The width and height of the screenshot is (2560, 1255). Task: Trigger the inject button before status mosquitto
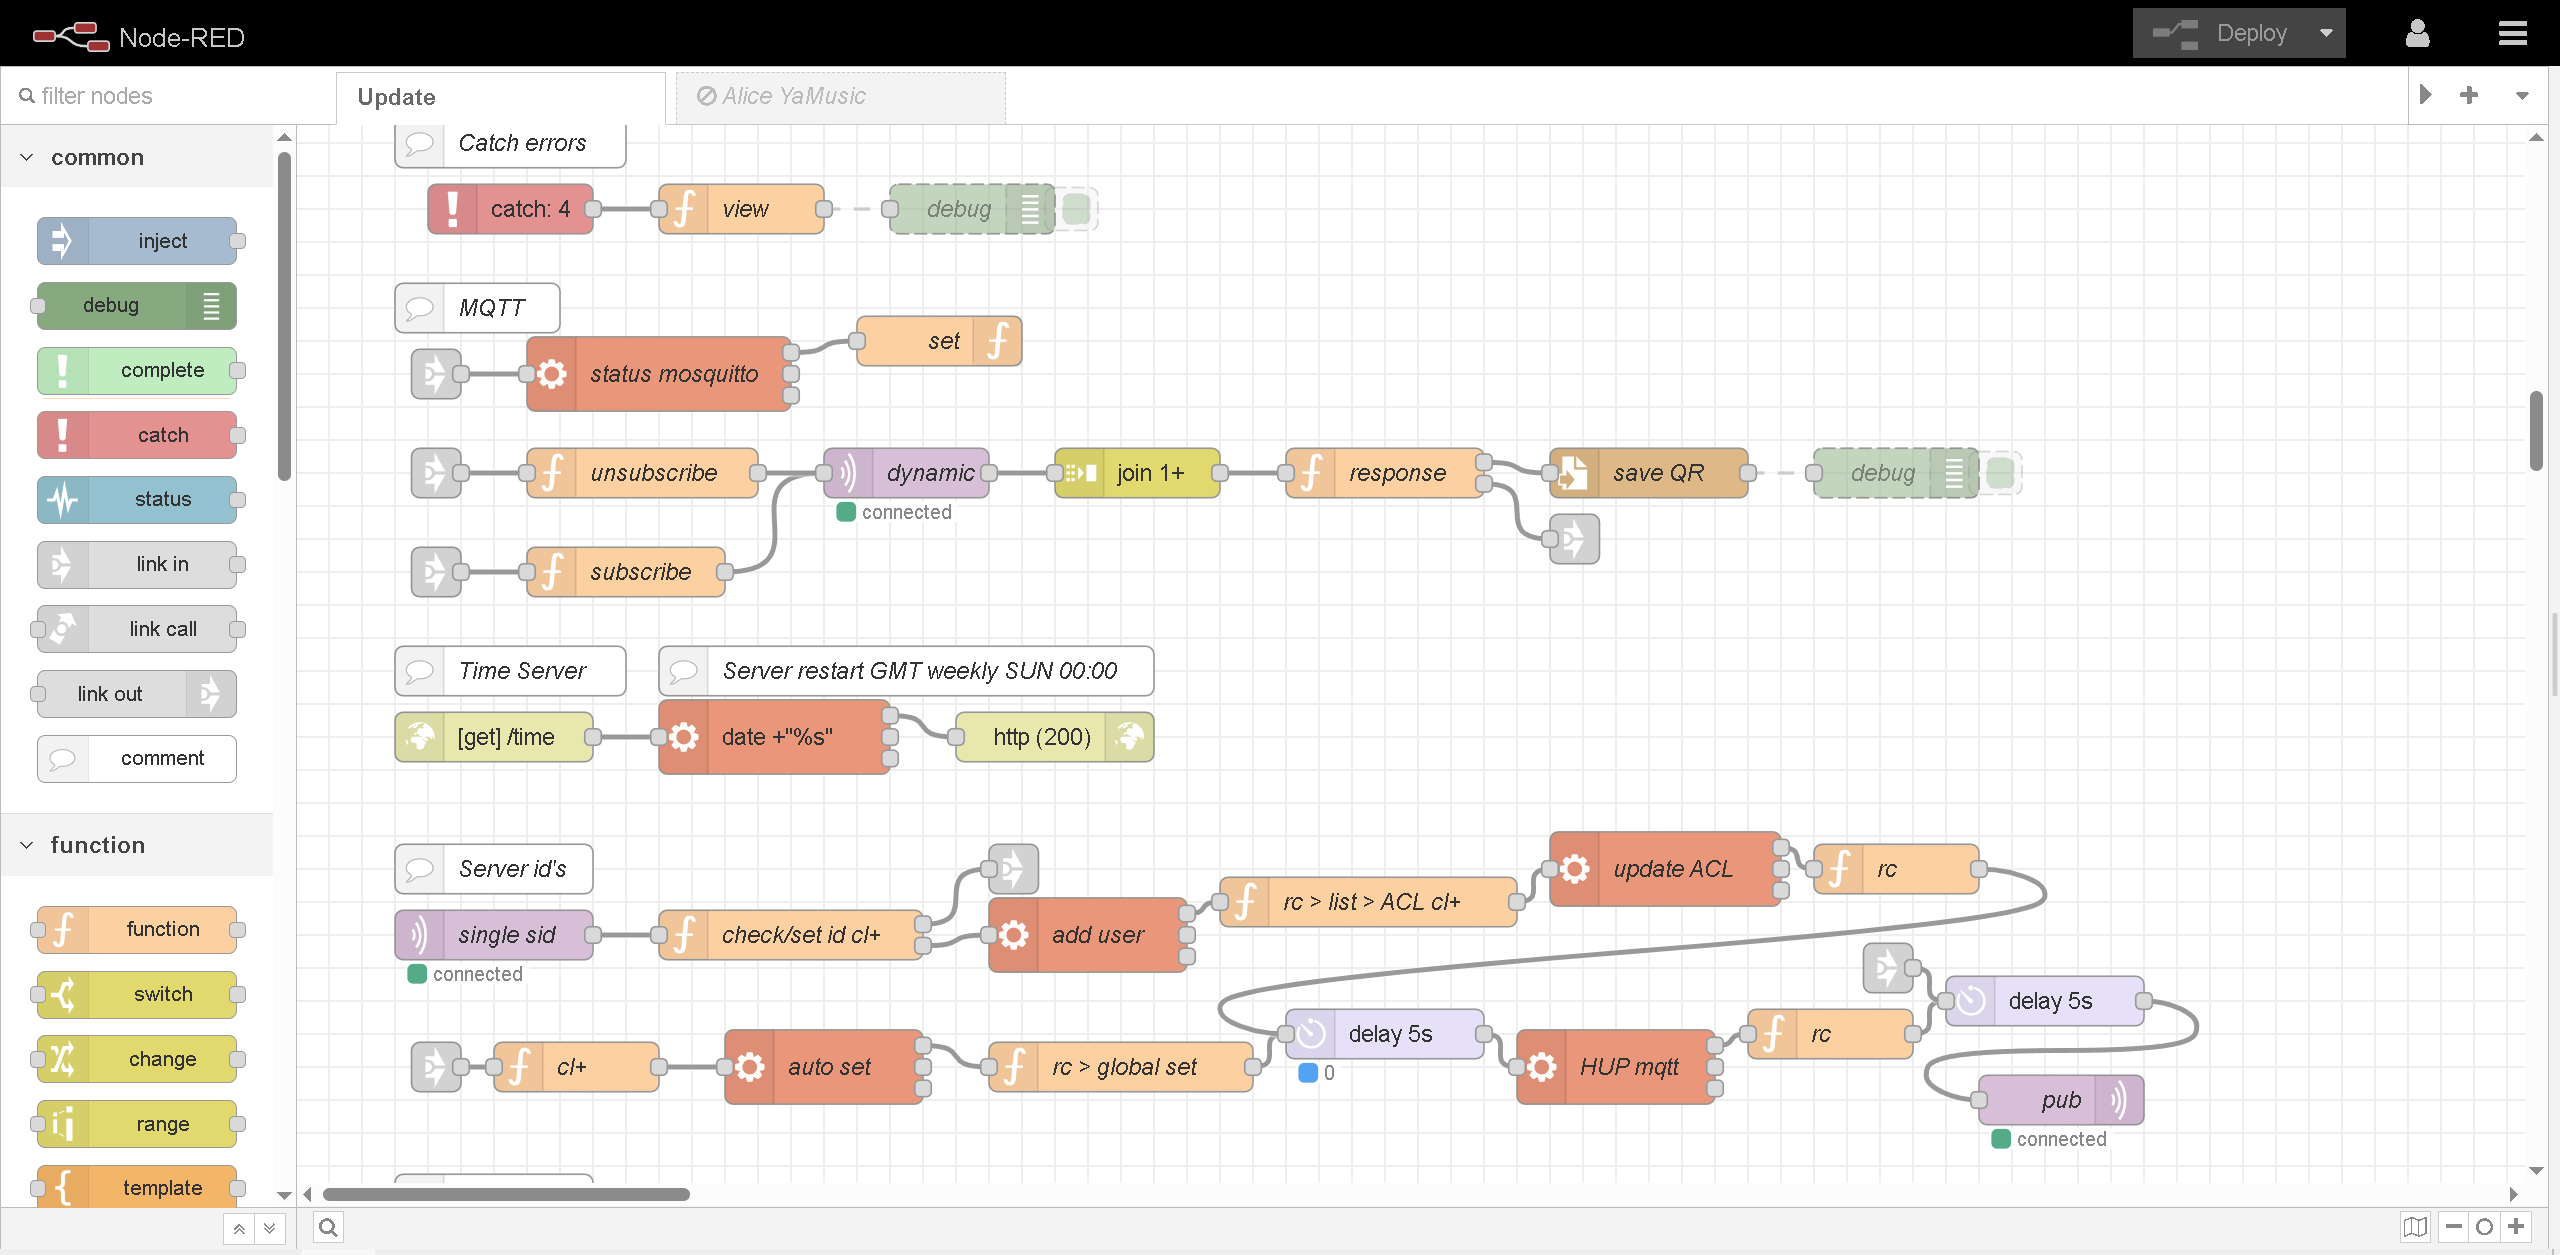click(429, 374)
